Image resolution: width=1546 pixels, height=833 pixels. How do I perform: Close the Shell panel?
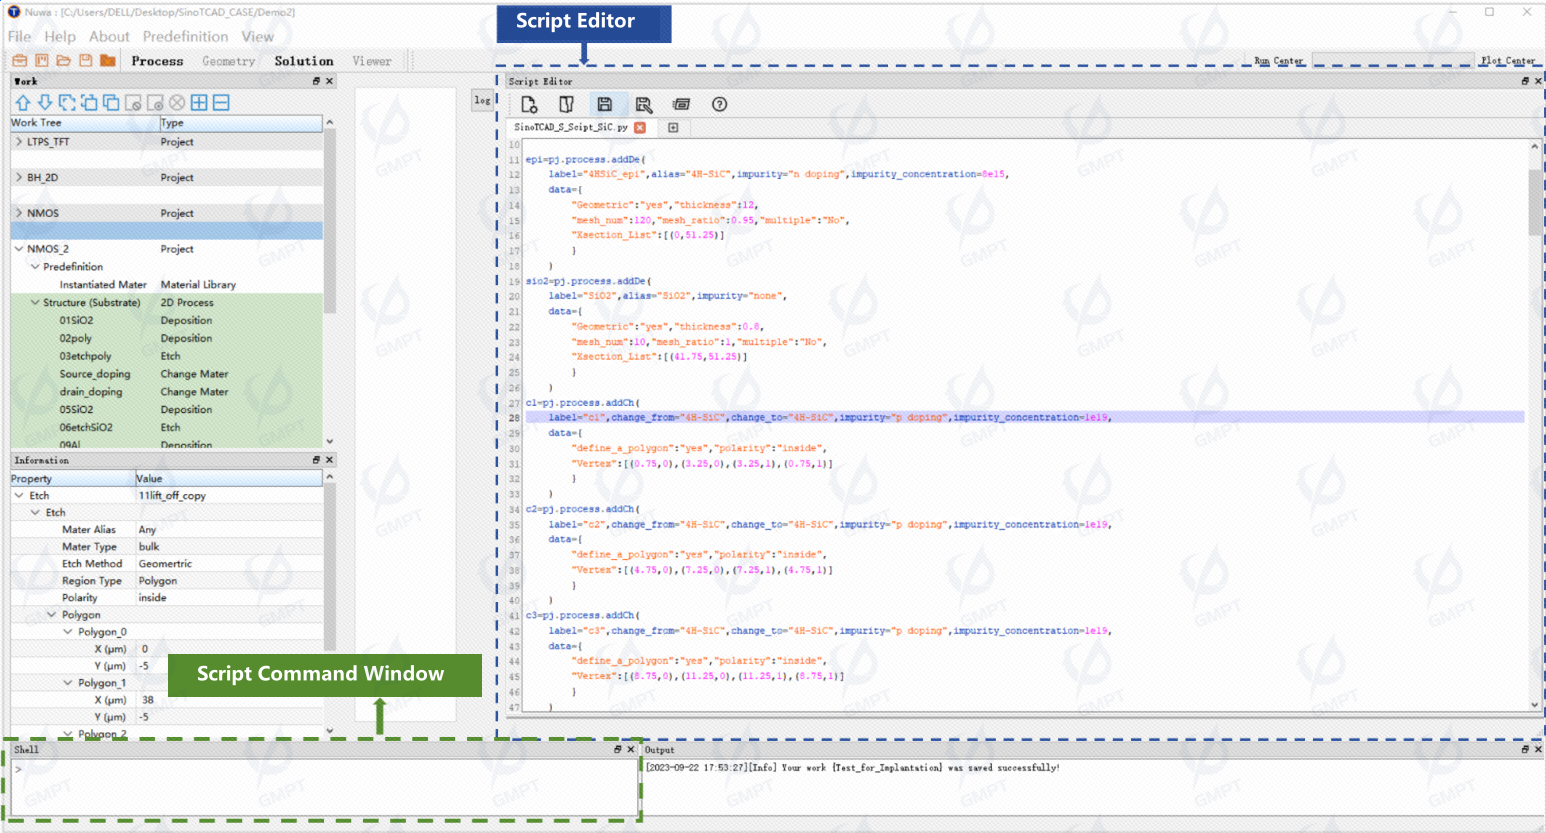point(631,749)
